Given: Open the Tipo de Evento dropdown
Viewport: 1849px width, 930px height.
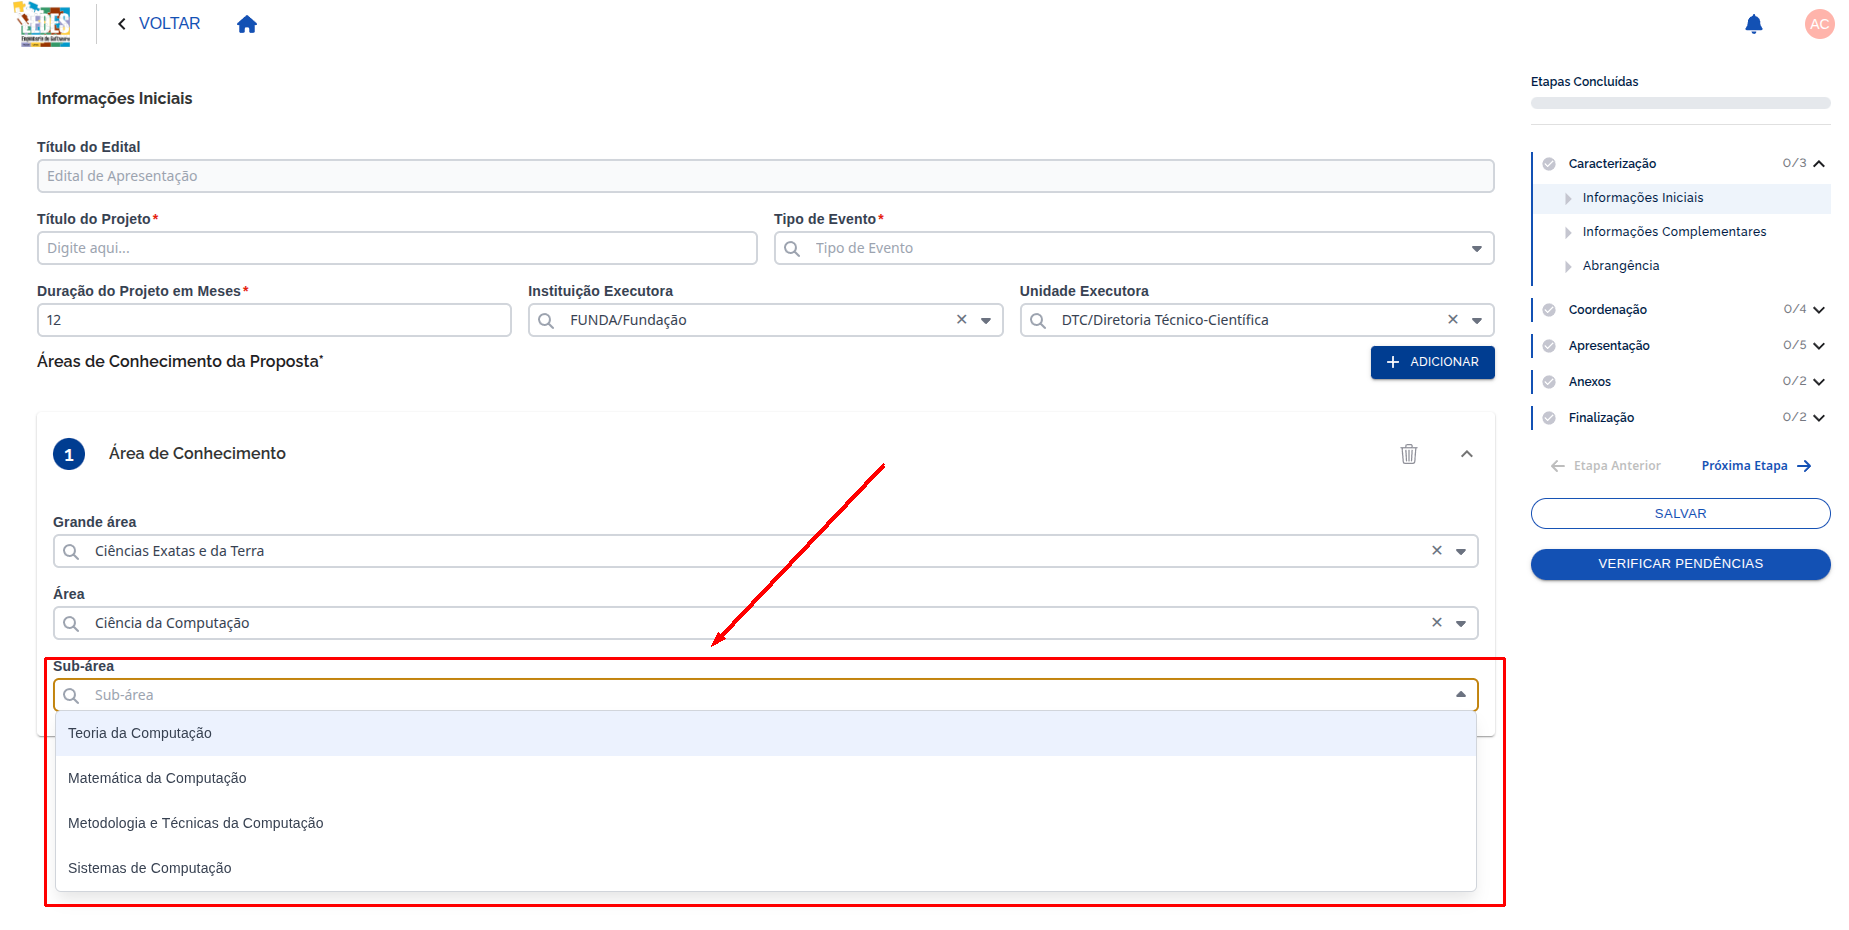Looking at the screenshot, I should pos(1134,248).
